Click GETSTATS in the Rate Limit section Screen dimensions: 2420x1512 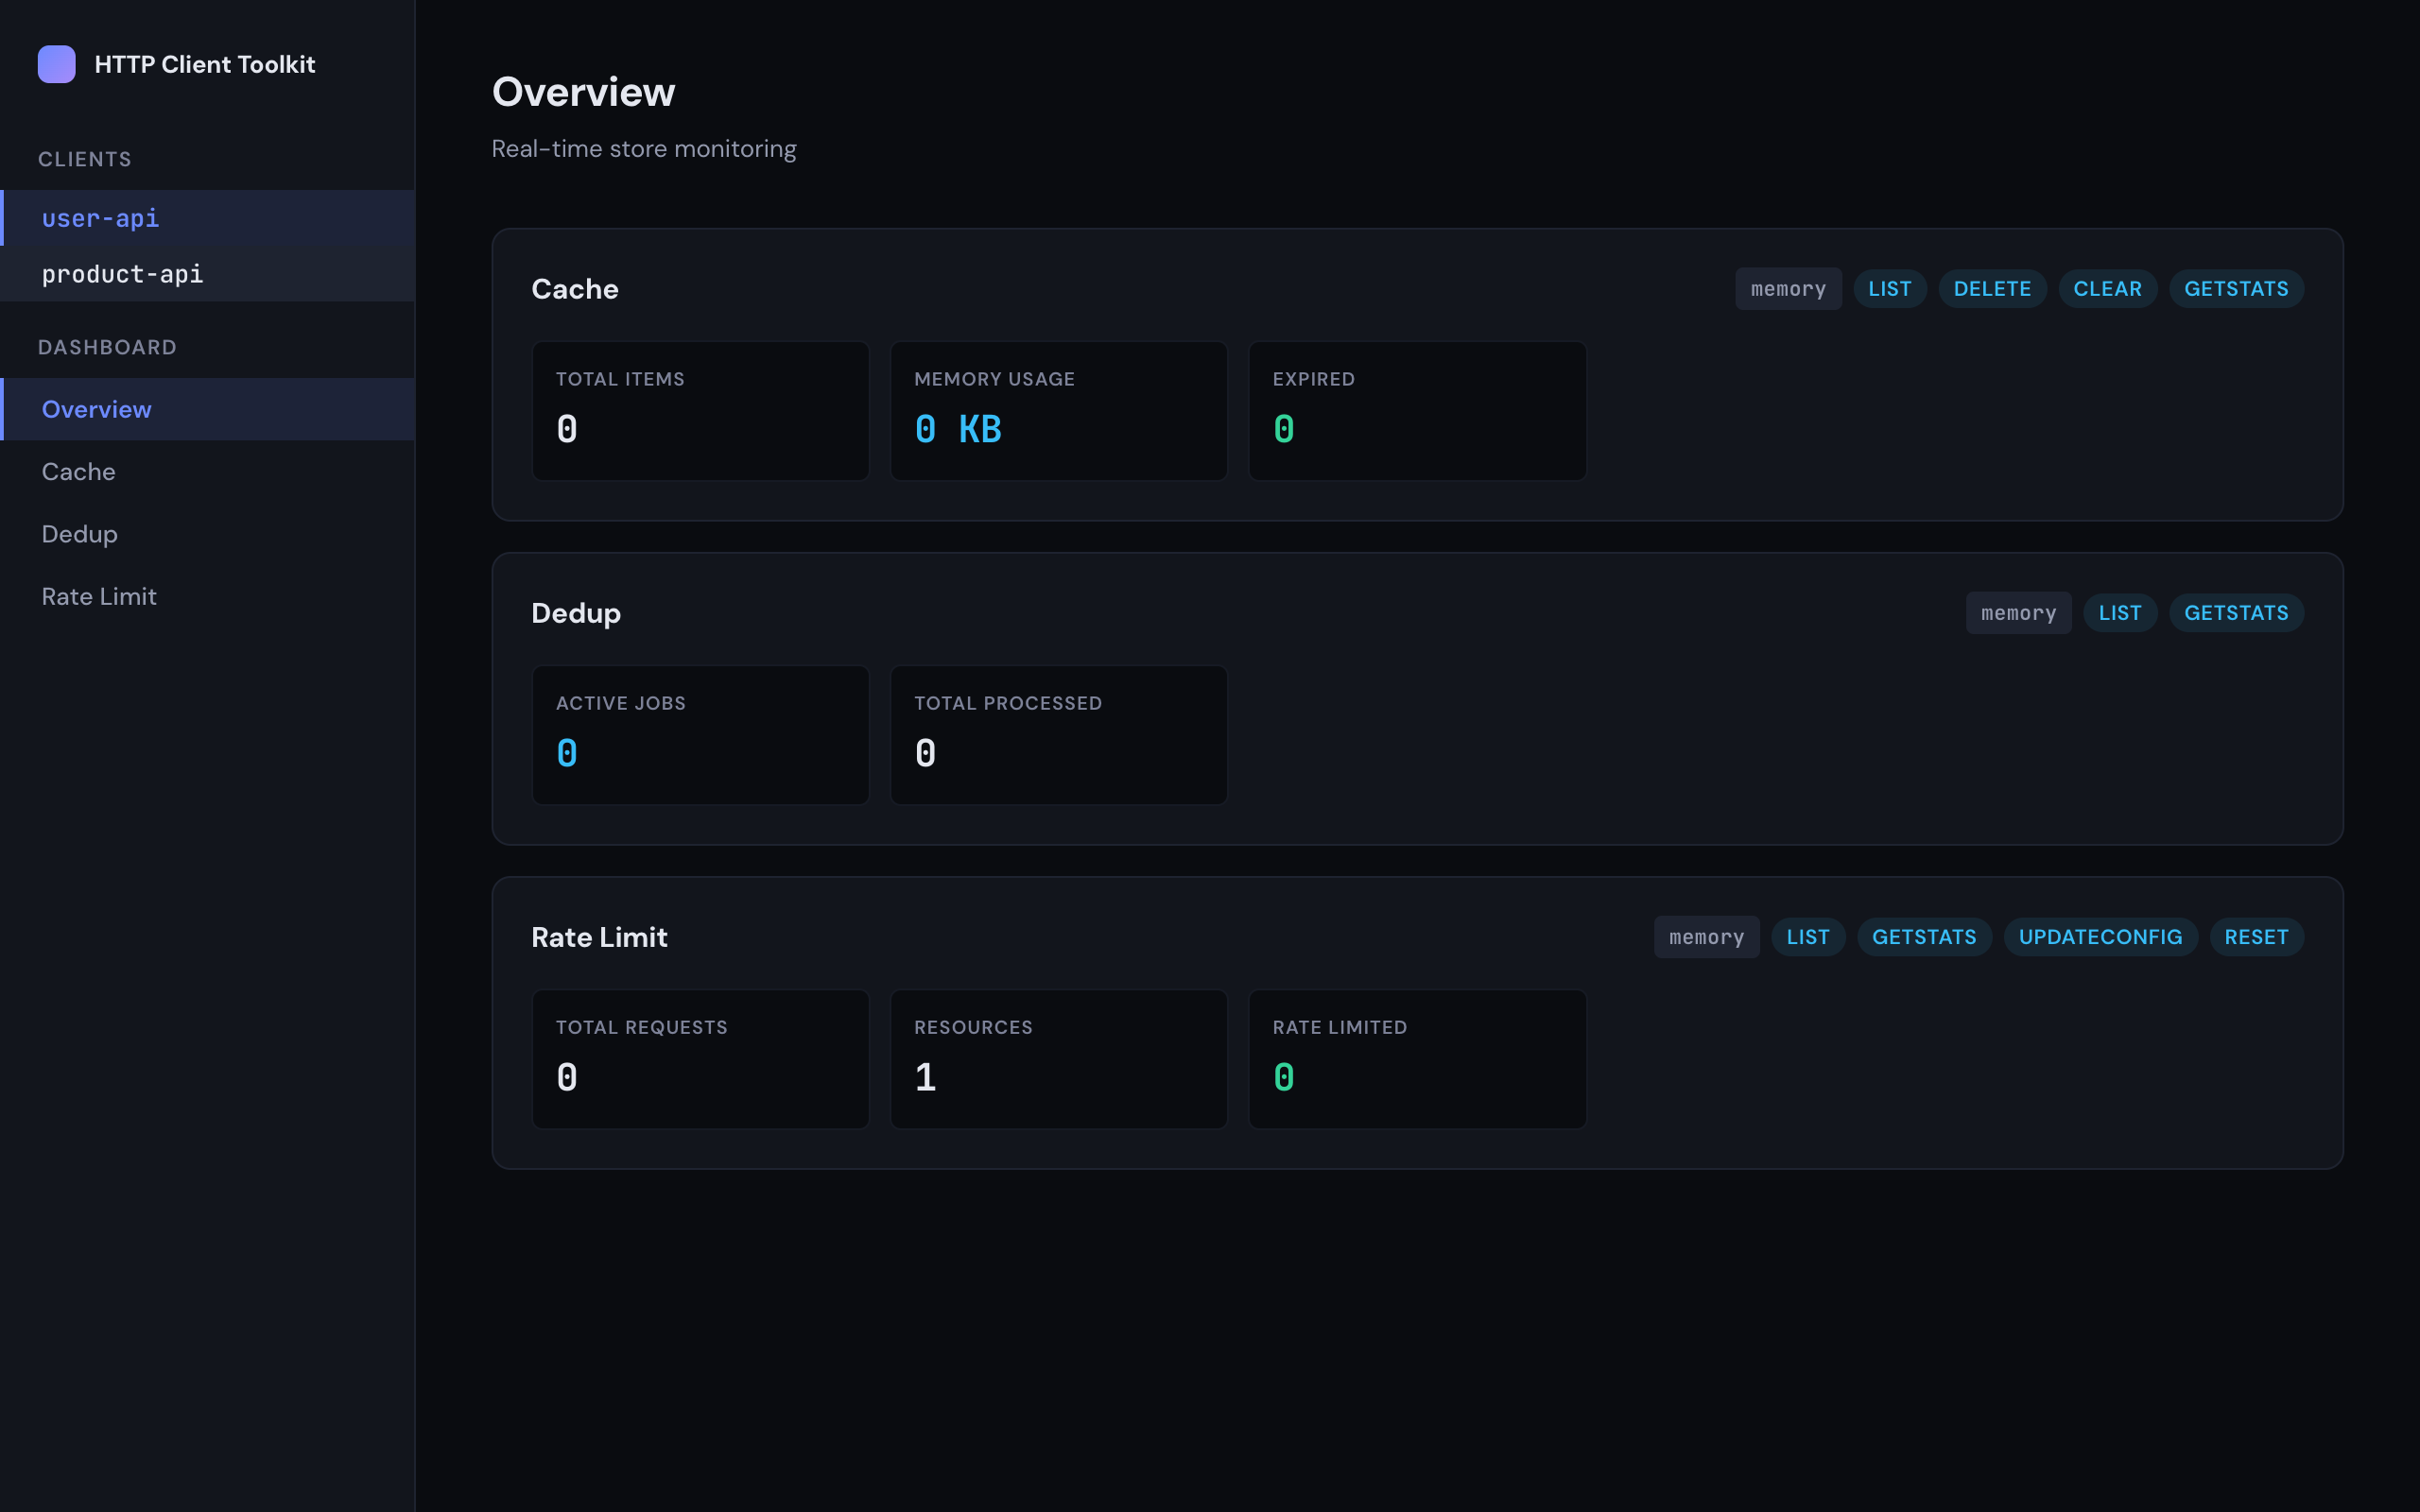[x=1924, y=936]
